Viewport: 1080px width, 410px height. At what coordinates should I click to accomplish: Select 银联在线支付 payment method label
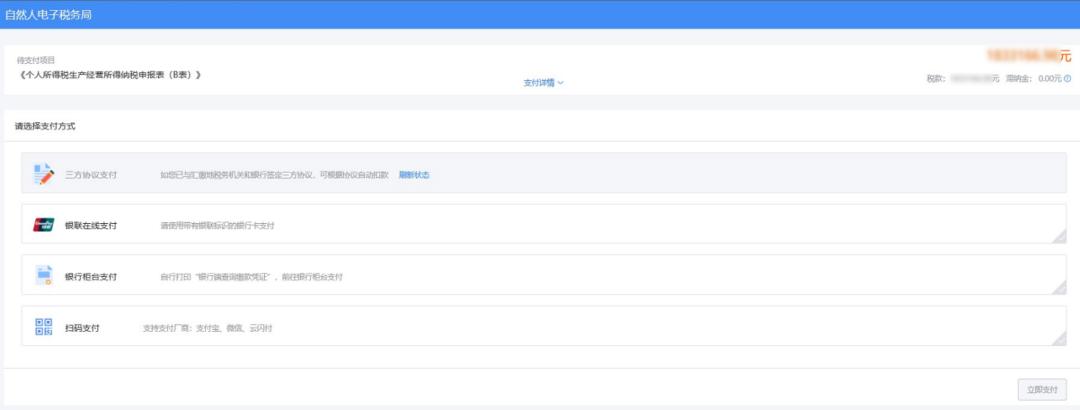pyautogui.click(x=91, y=226)
